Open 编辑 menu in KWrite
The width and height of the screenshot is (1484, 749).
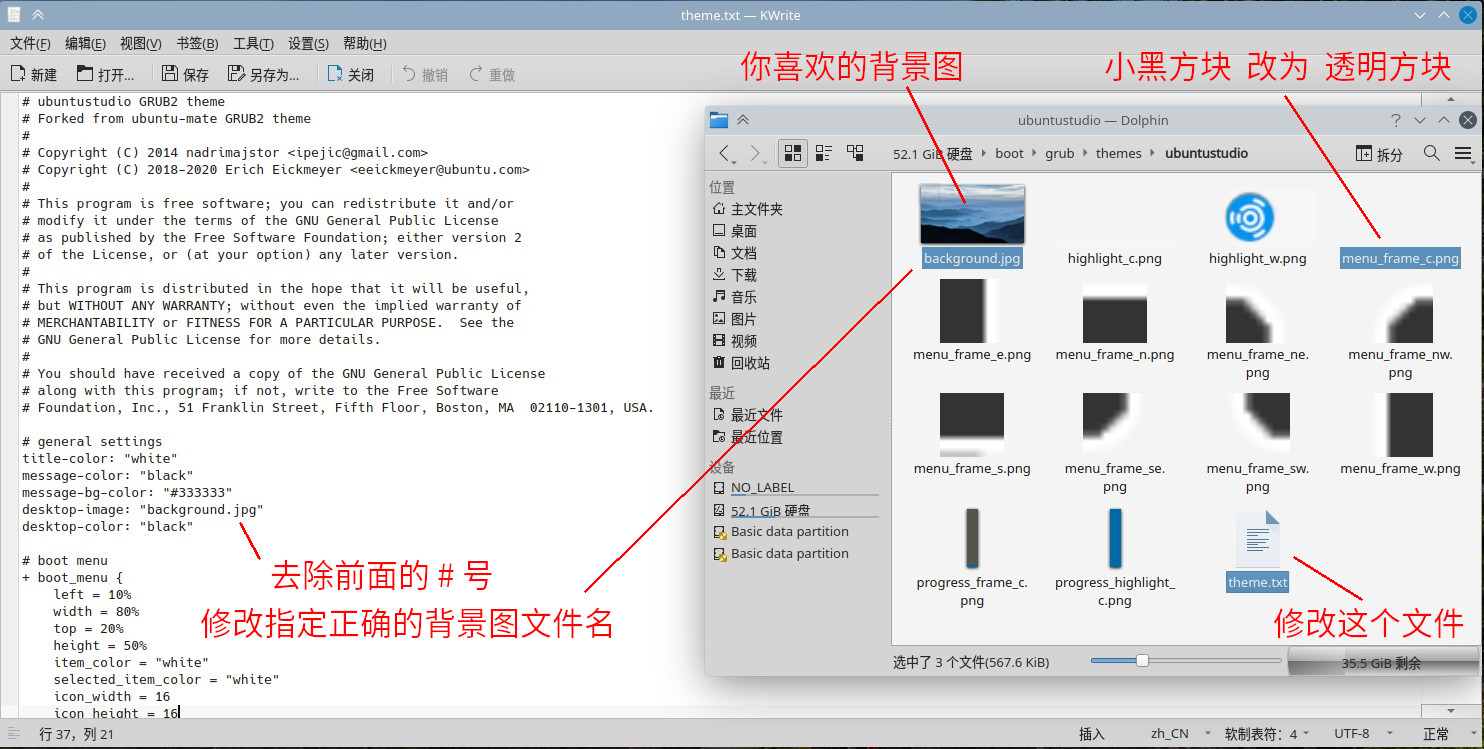click(x=85, y=43)
